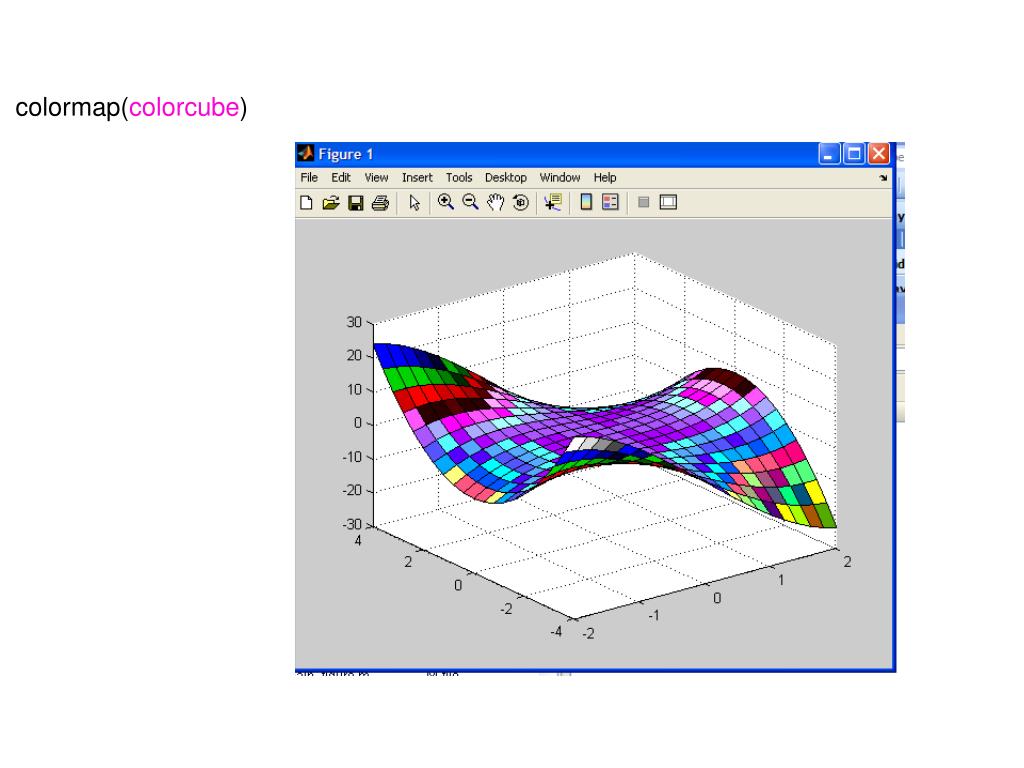The image size is (1024, 768).
Task: Create a new figure with toolbar icon
Action: [306, 202]
